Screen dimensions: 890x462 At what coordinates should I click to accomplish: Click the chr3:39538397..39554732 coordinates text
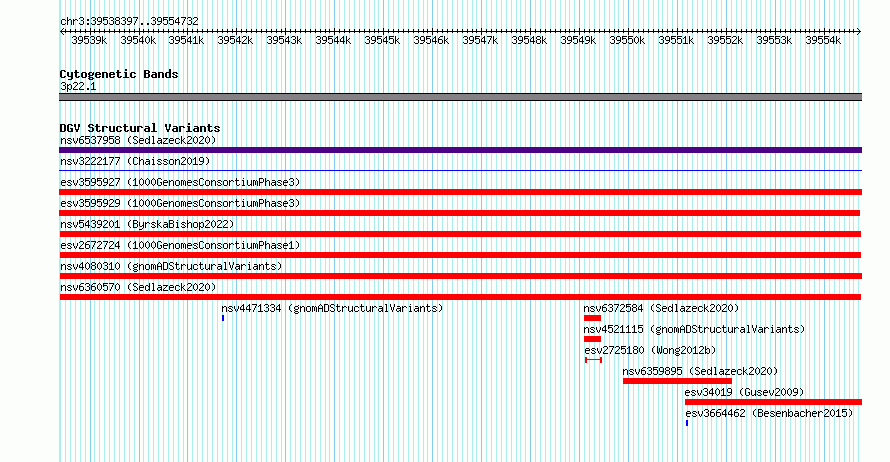(x=129, y=21)
